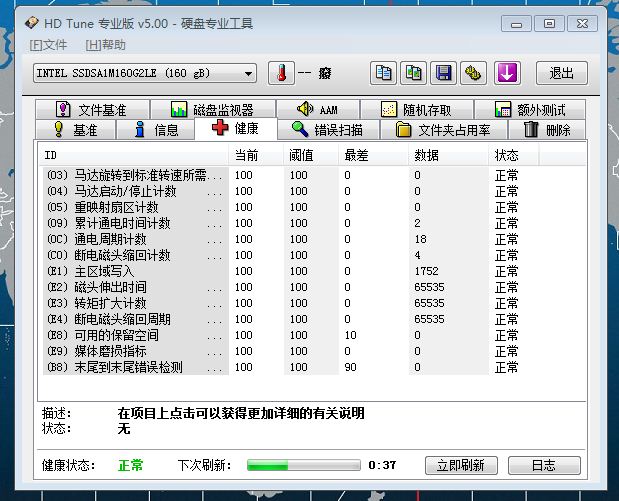The width and height of the screenshot is (619, 501).
Task: Click worst value 10 in E8 row
Action: (350, 335)
